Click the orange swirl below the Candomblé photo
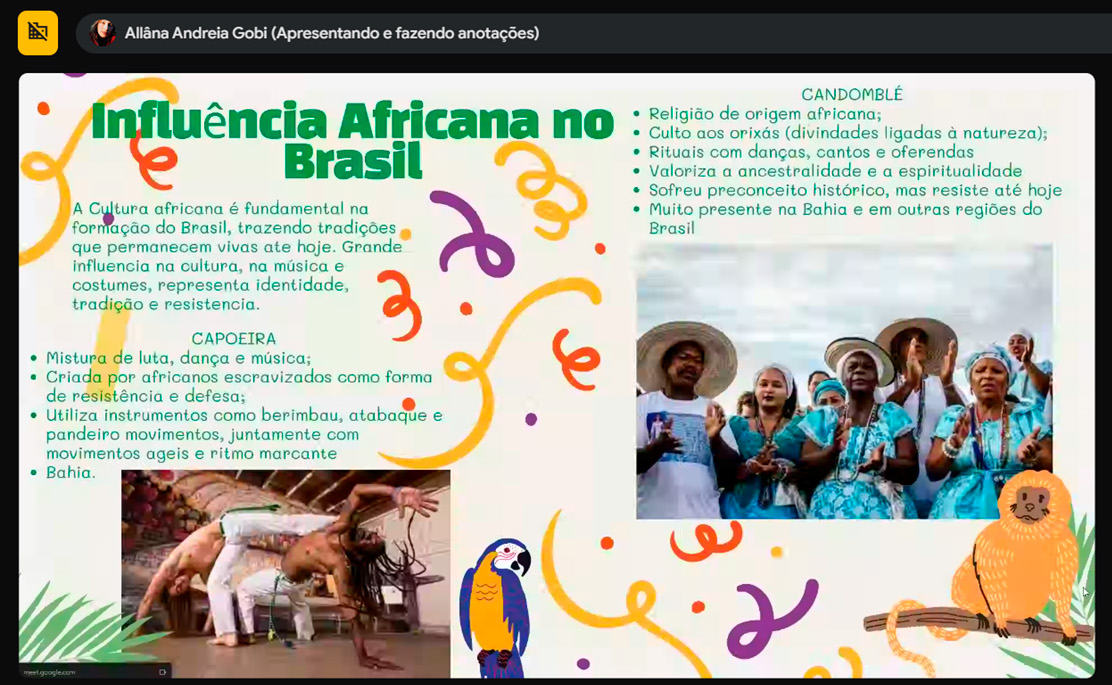The width and height of the screenshot is (1112, 685). [706, 540]
